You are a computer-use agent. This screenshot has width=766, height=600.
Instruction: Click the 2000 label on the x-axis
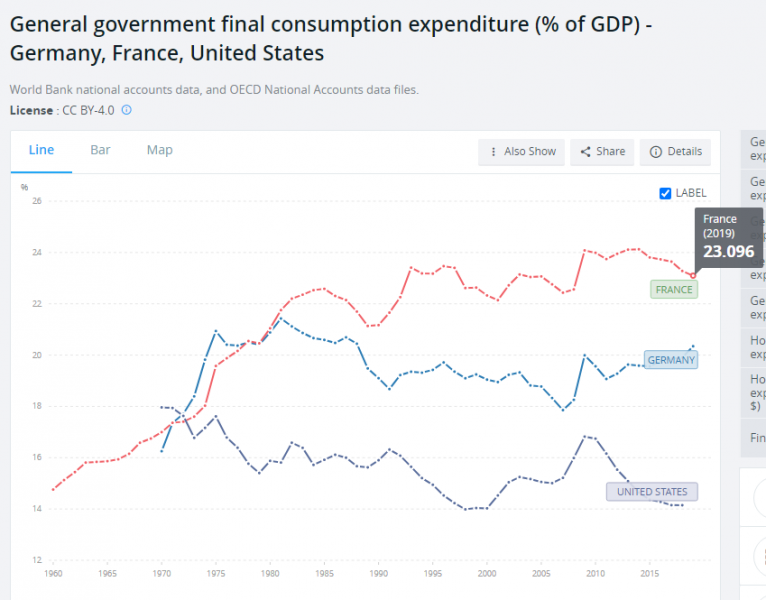[x=487, y=574]
